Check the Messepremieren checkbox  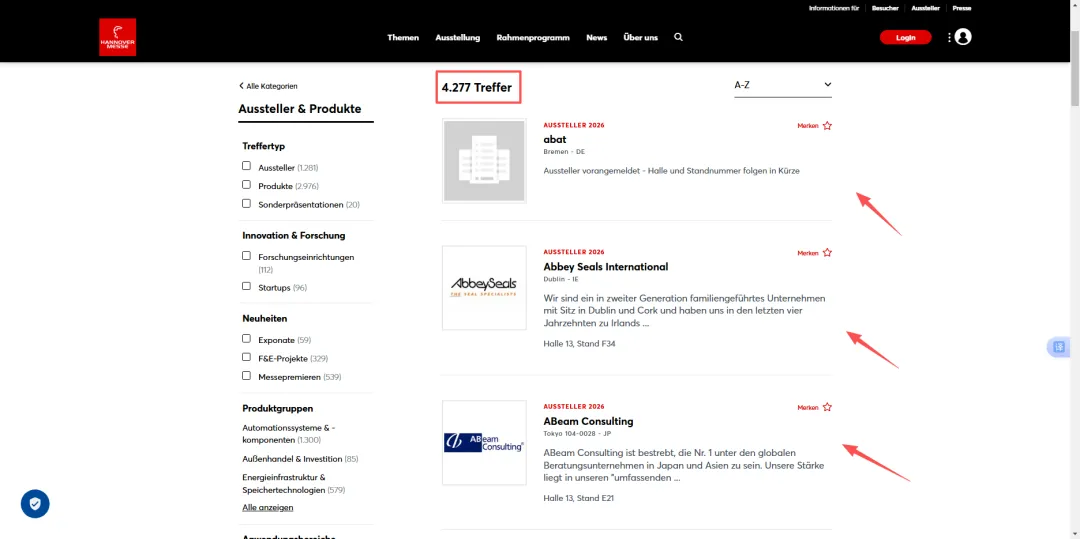point(247,375)
